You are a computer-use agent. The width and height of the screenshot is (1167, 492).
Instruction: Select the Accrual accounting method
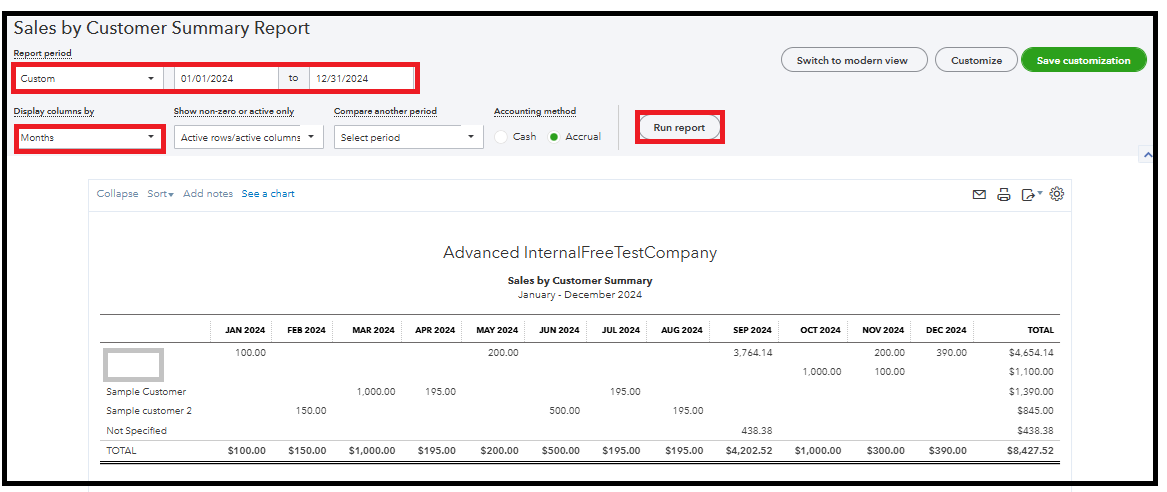(x=554, y=137)
